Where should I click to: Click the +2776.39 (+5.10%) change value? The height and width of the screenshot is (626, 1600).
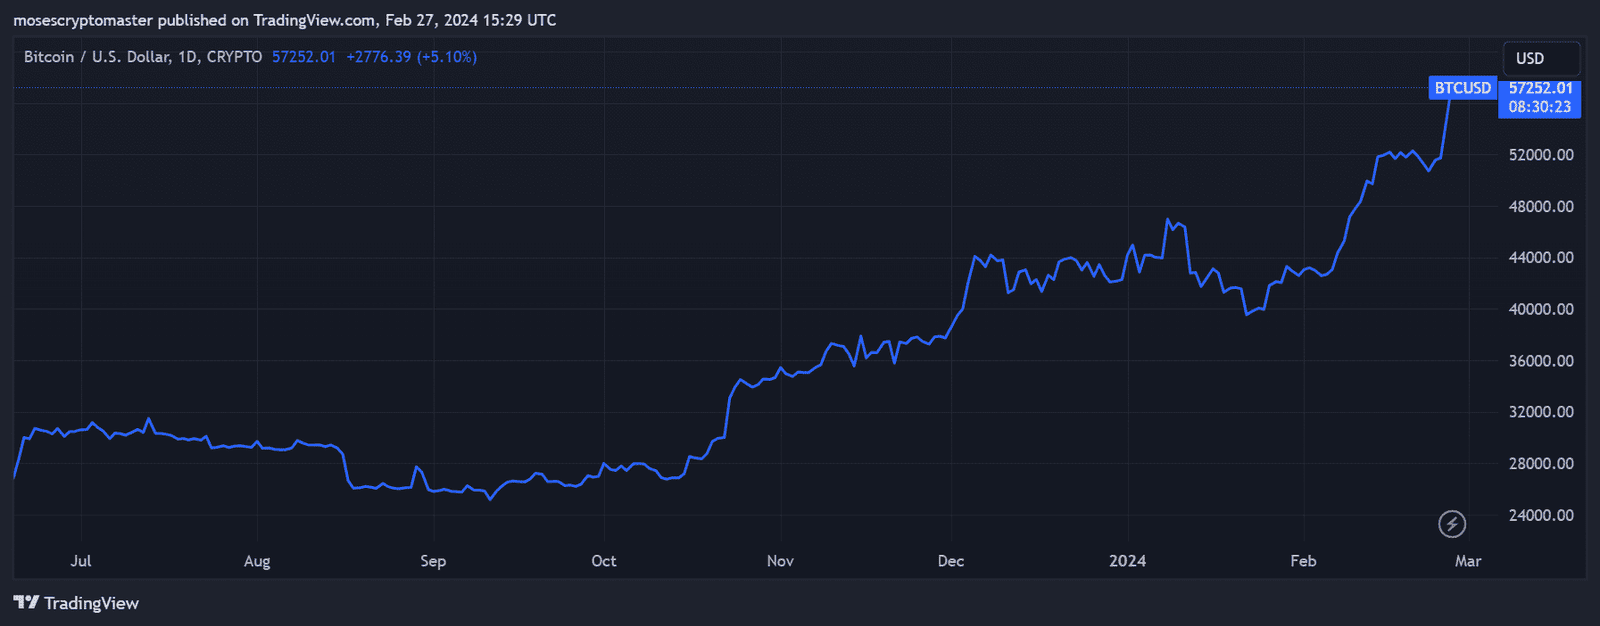click(411, 57)
